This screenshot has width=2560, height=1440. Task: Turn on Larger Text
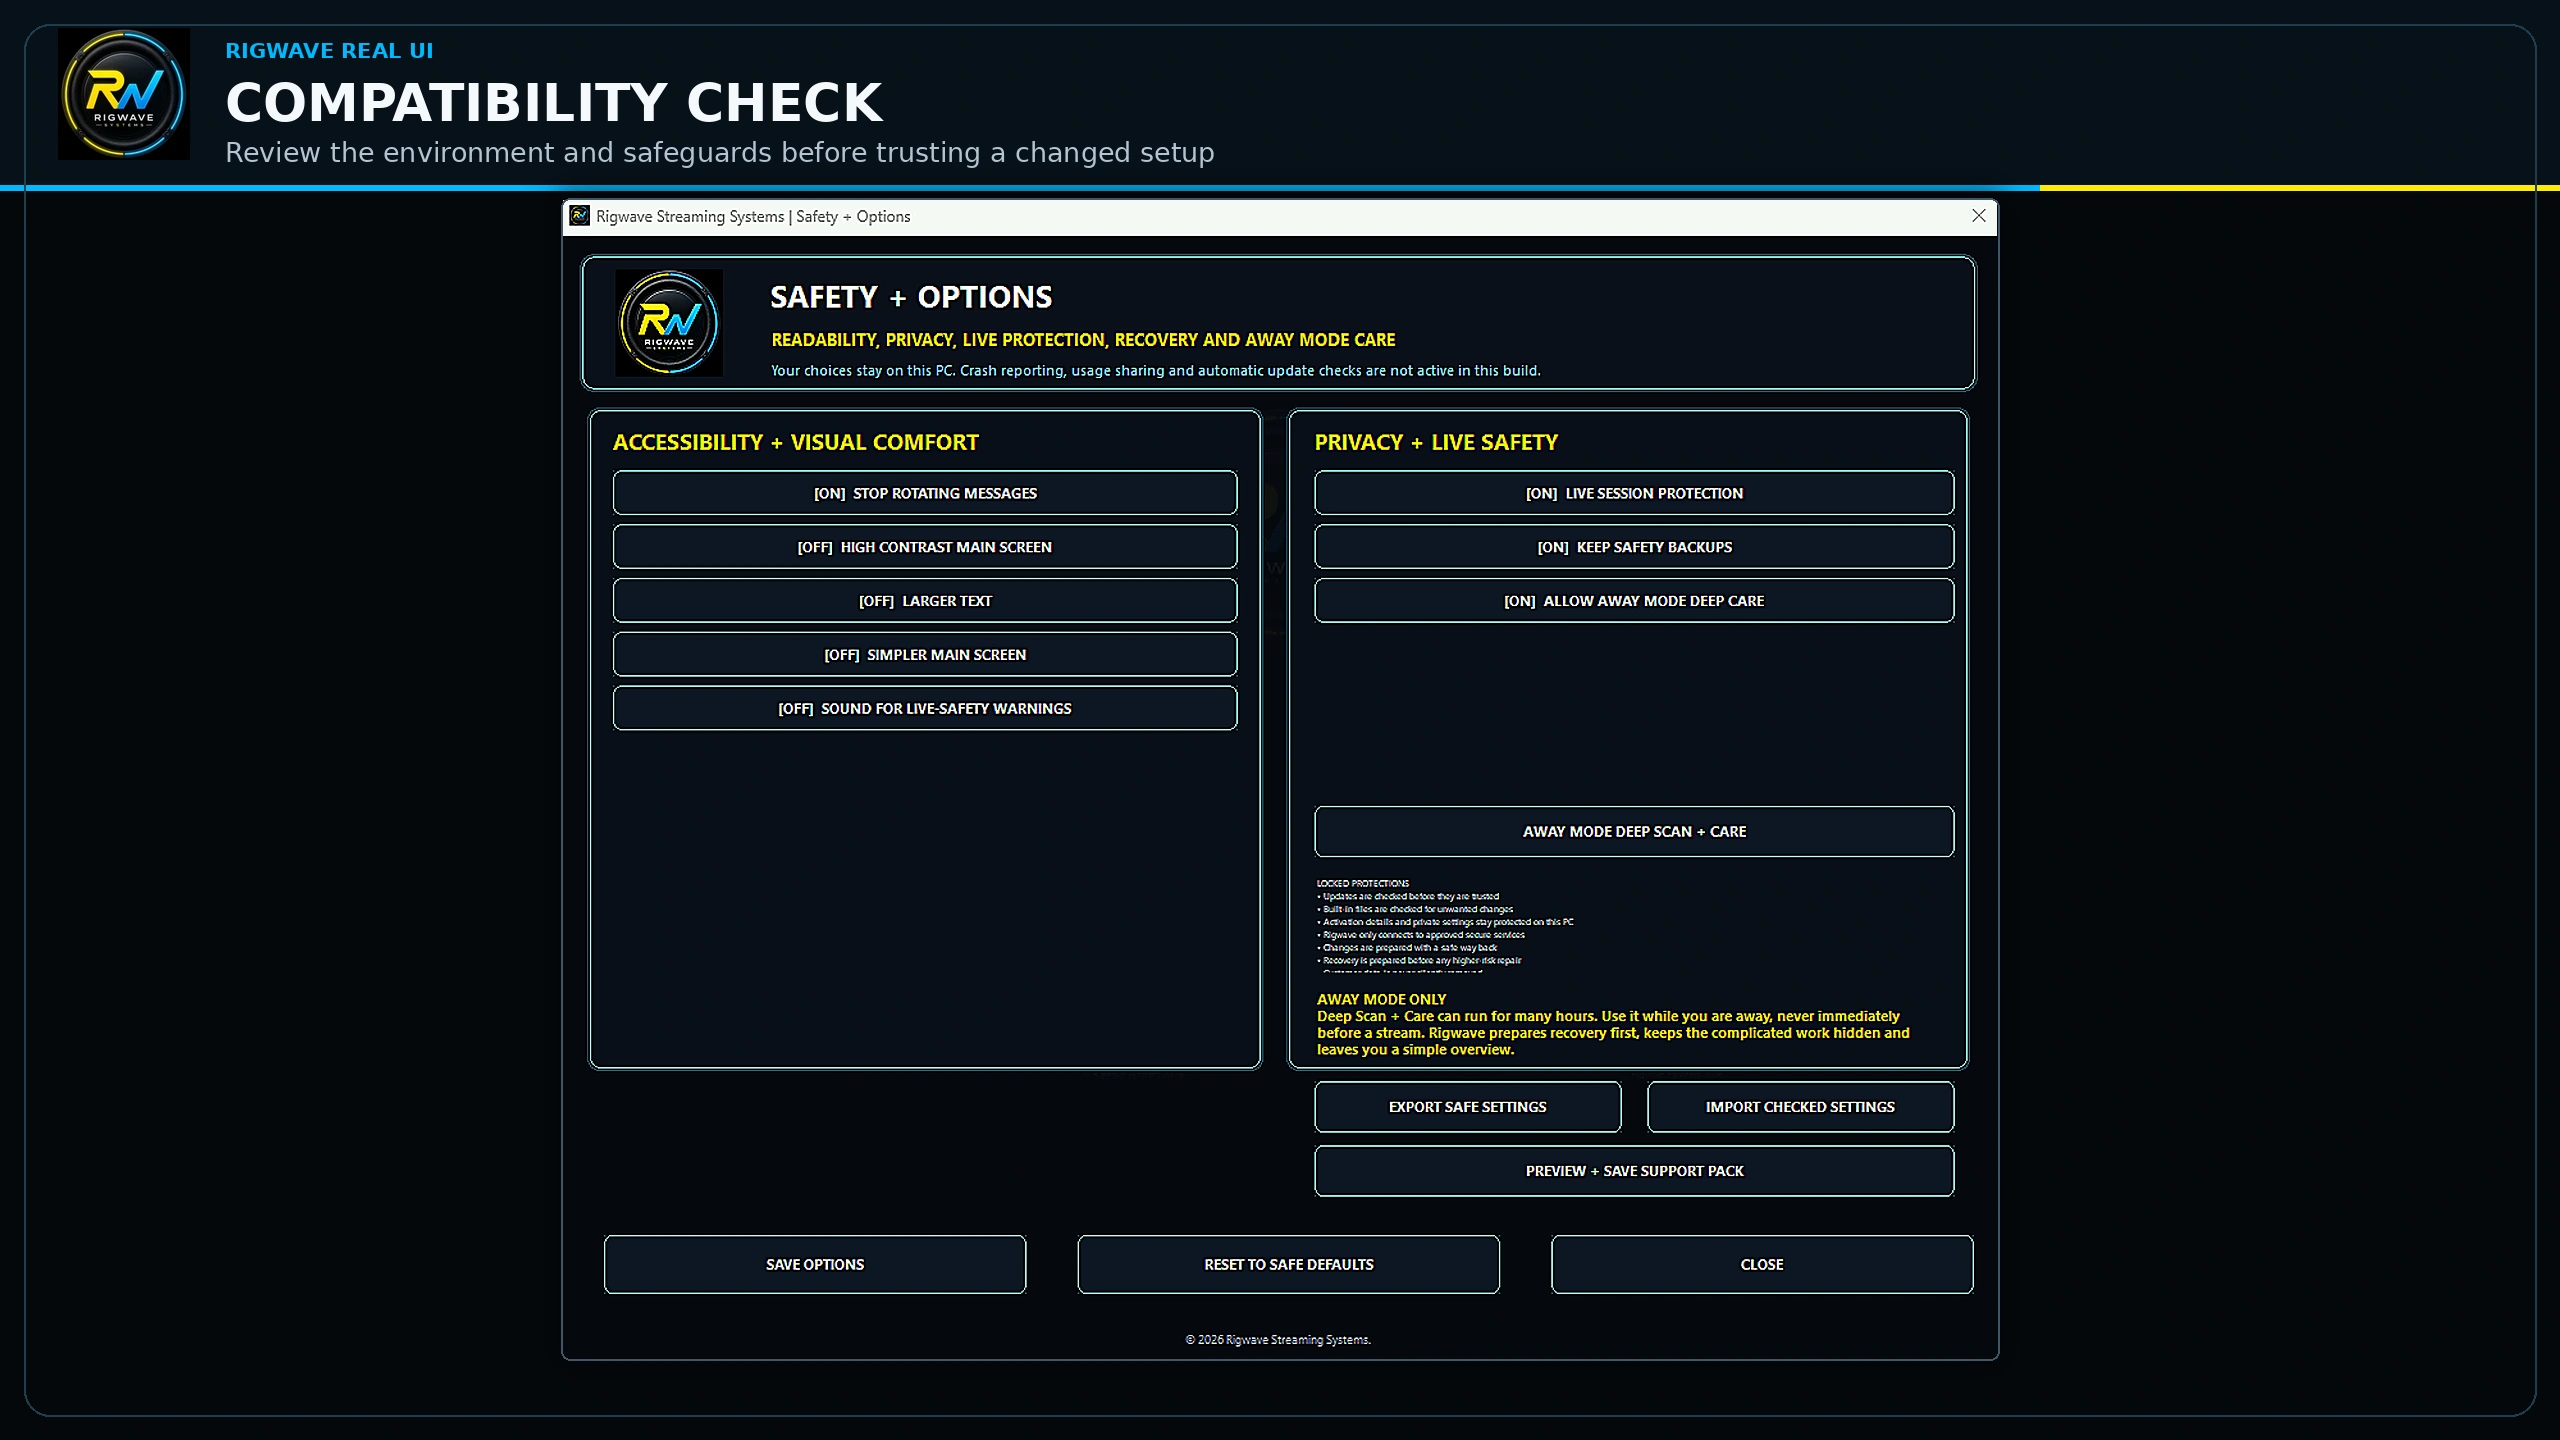point(925,601)
